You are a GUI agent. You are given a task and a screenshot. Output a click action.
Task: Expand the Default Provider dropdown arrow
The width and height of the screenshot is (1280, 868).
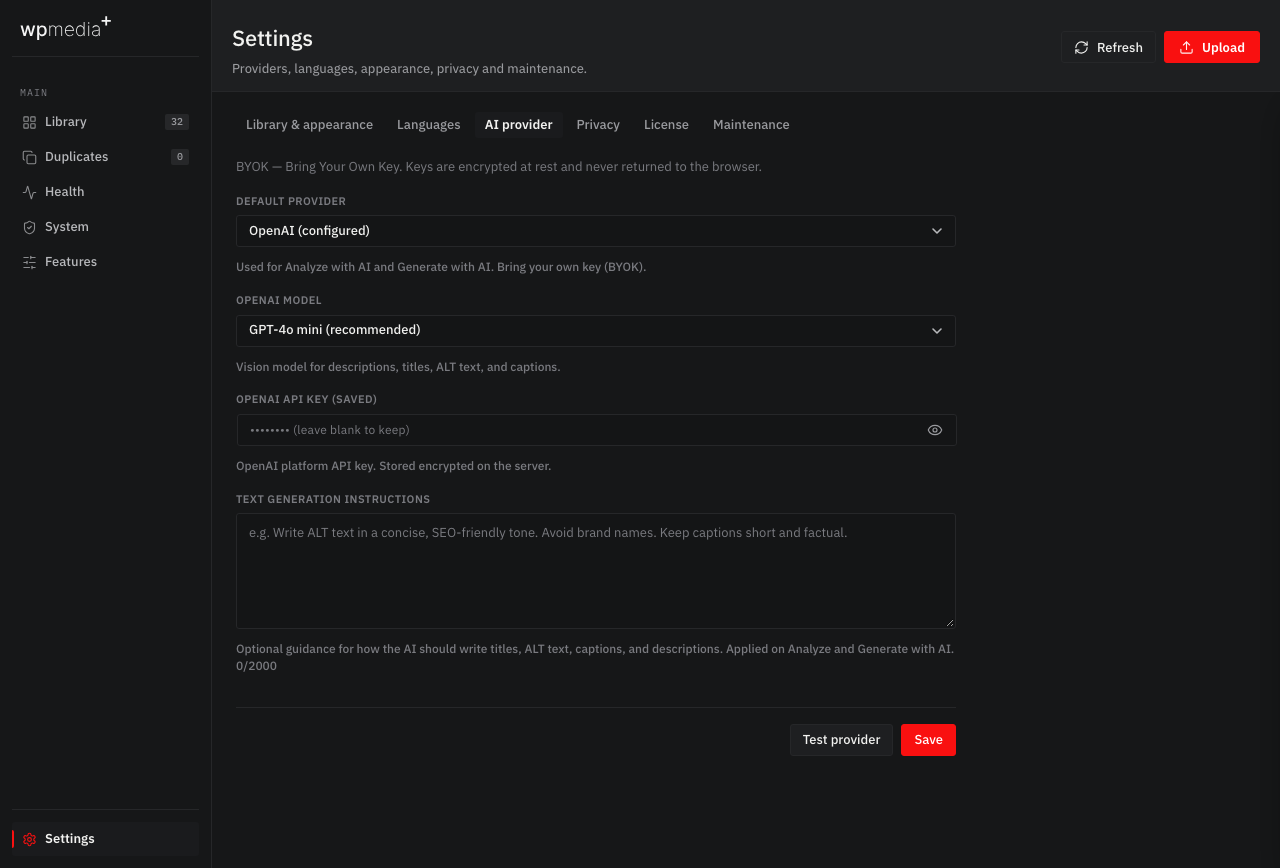(937, 231)
